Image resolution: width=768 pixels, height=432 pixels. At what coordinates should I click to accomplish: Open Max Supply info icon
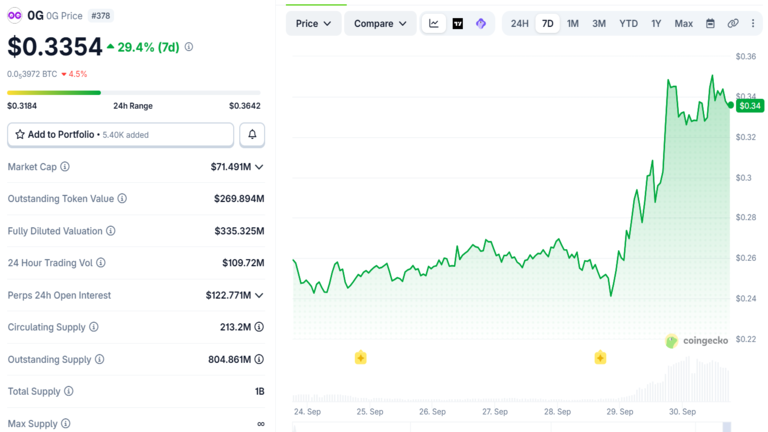66,423
